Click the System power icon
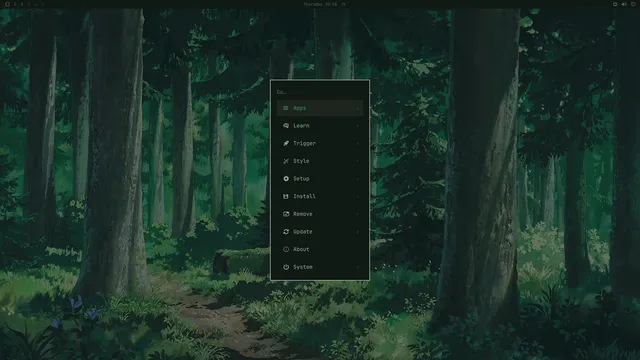The image size is (640, 360). pos(286,267)
